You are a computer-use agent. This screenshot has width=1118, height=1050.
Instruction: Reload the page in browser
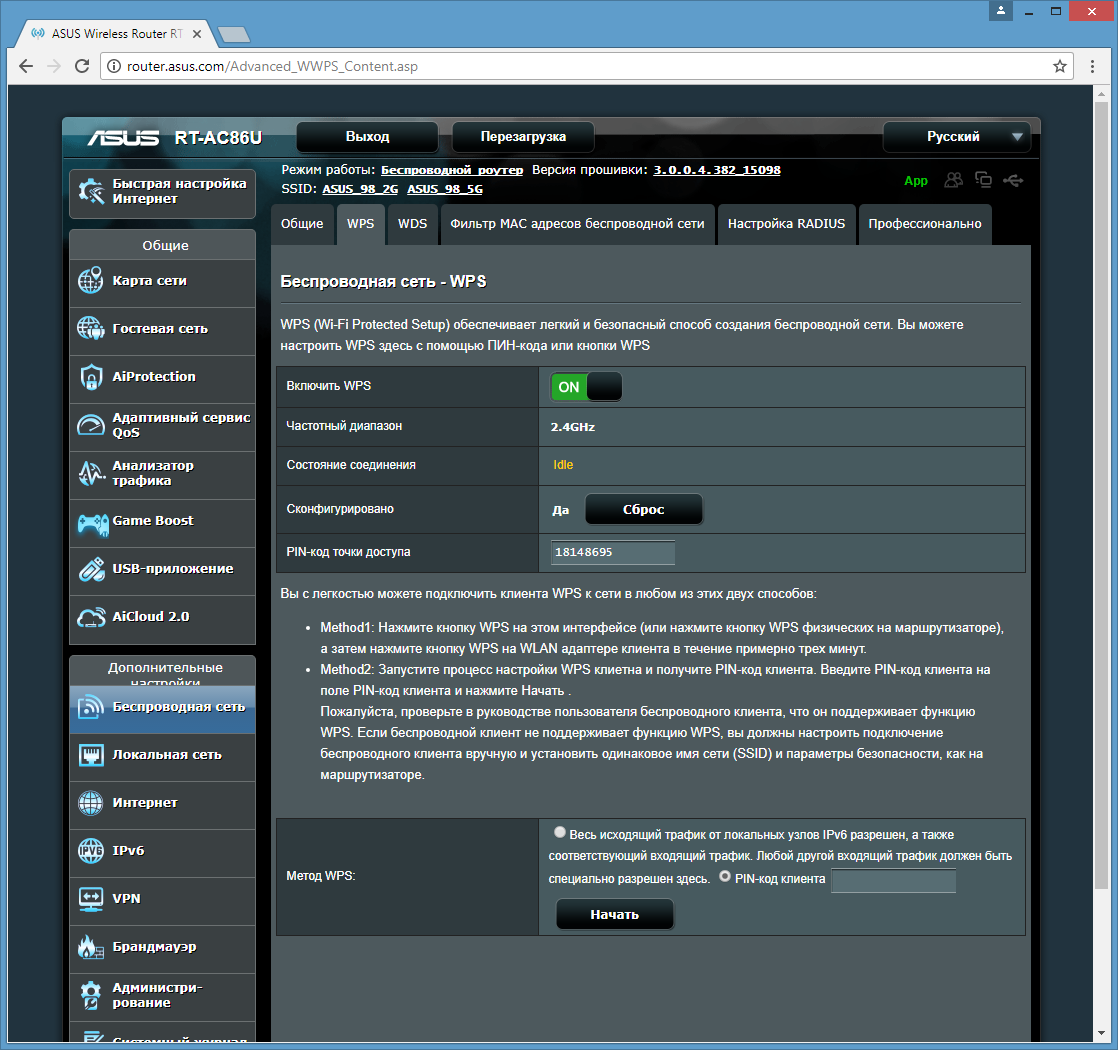pos(82,66)
